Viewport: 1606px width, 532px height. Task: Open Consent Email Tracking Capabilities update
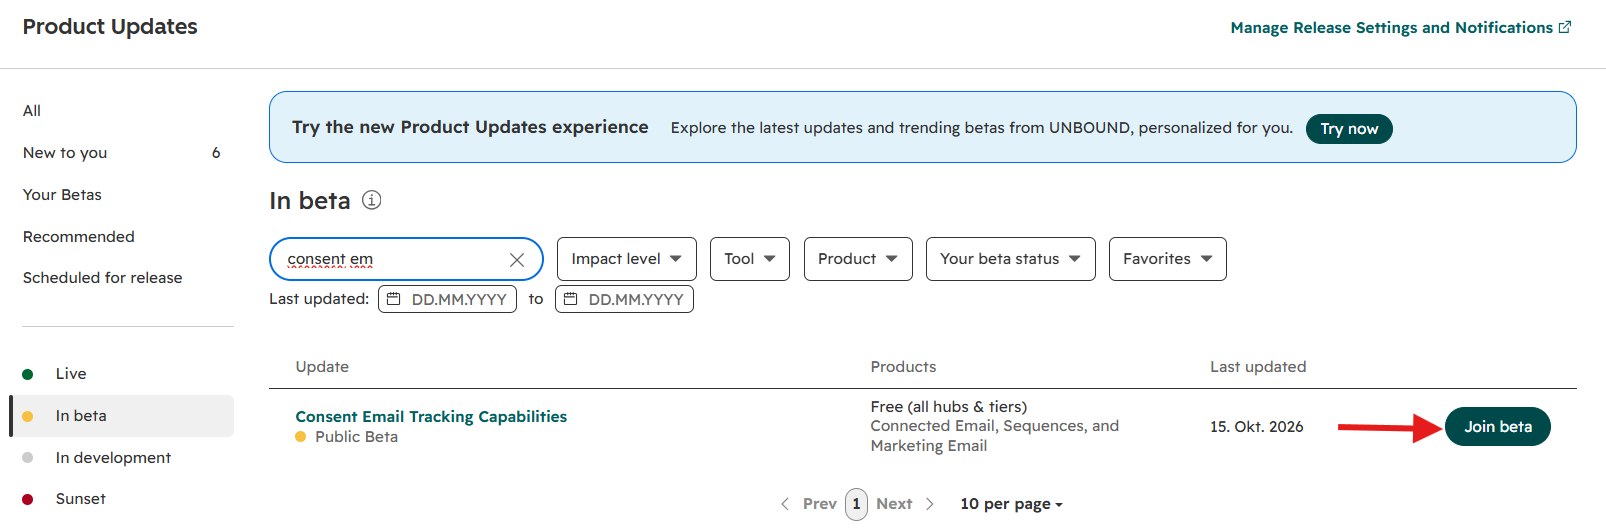[x=431, y=417]
